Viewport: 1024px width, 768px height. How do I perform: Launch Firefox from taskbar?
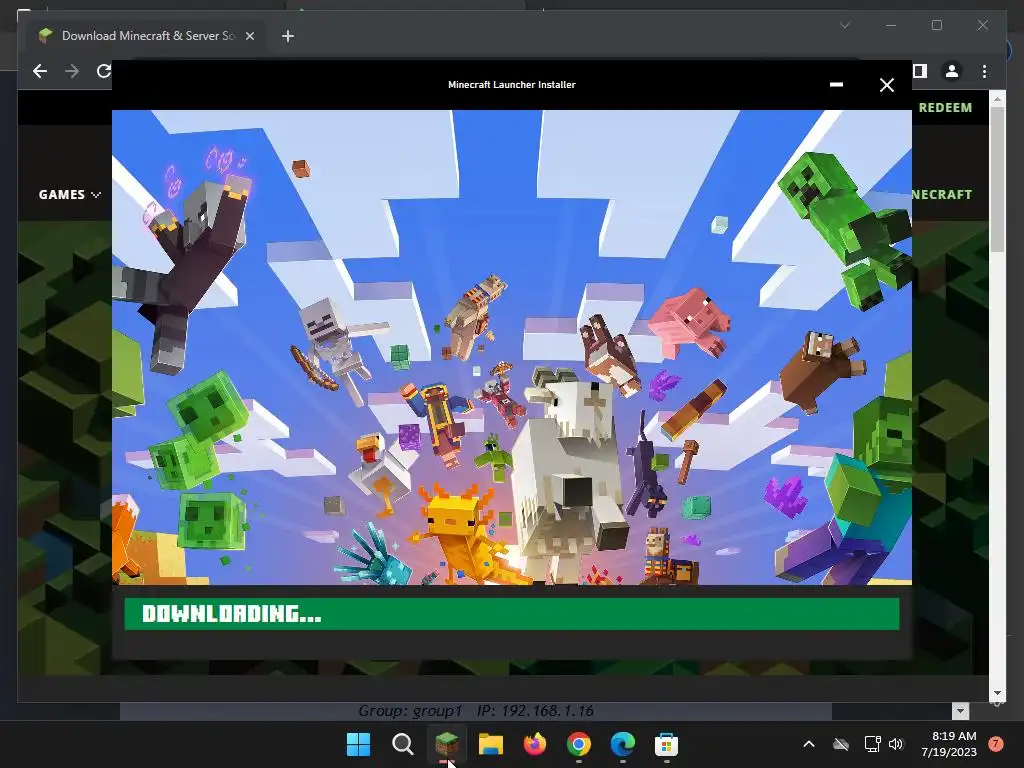[x=534, y=744]
